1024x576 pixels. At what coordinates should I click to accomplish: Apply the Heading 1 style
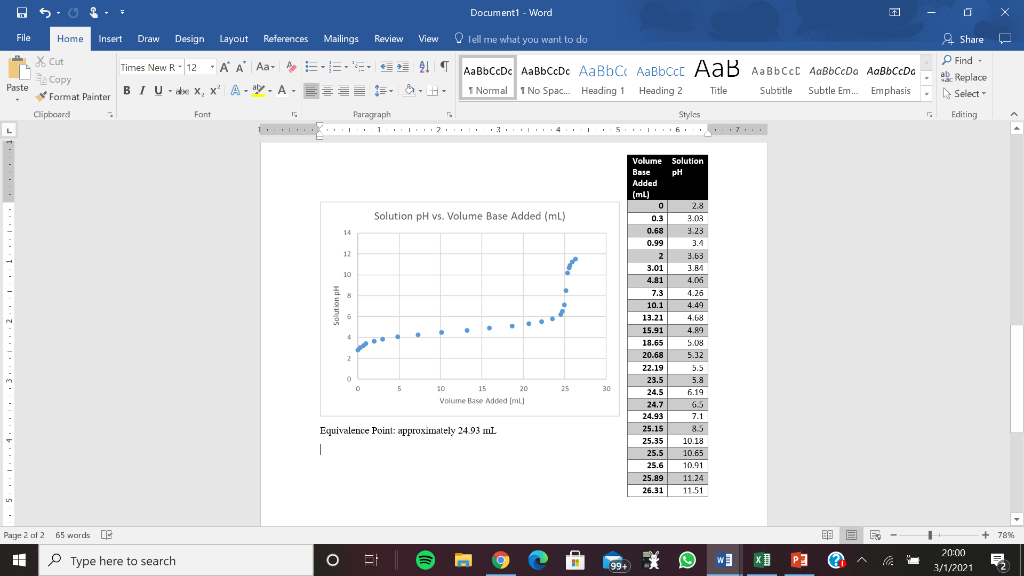602,78
